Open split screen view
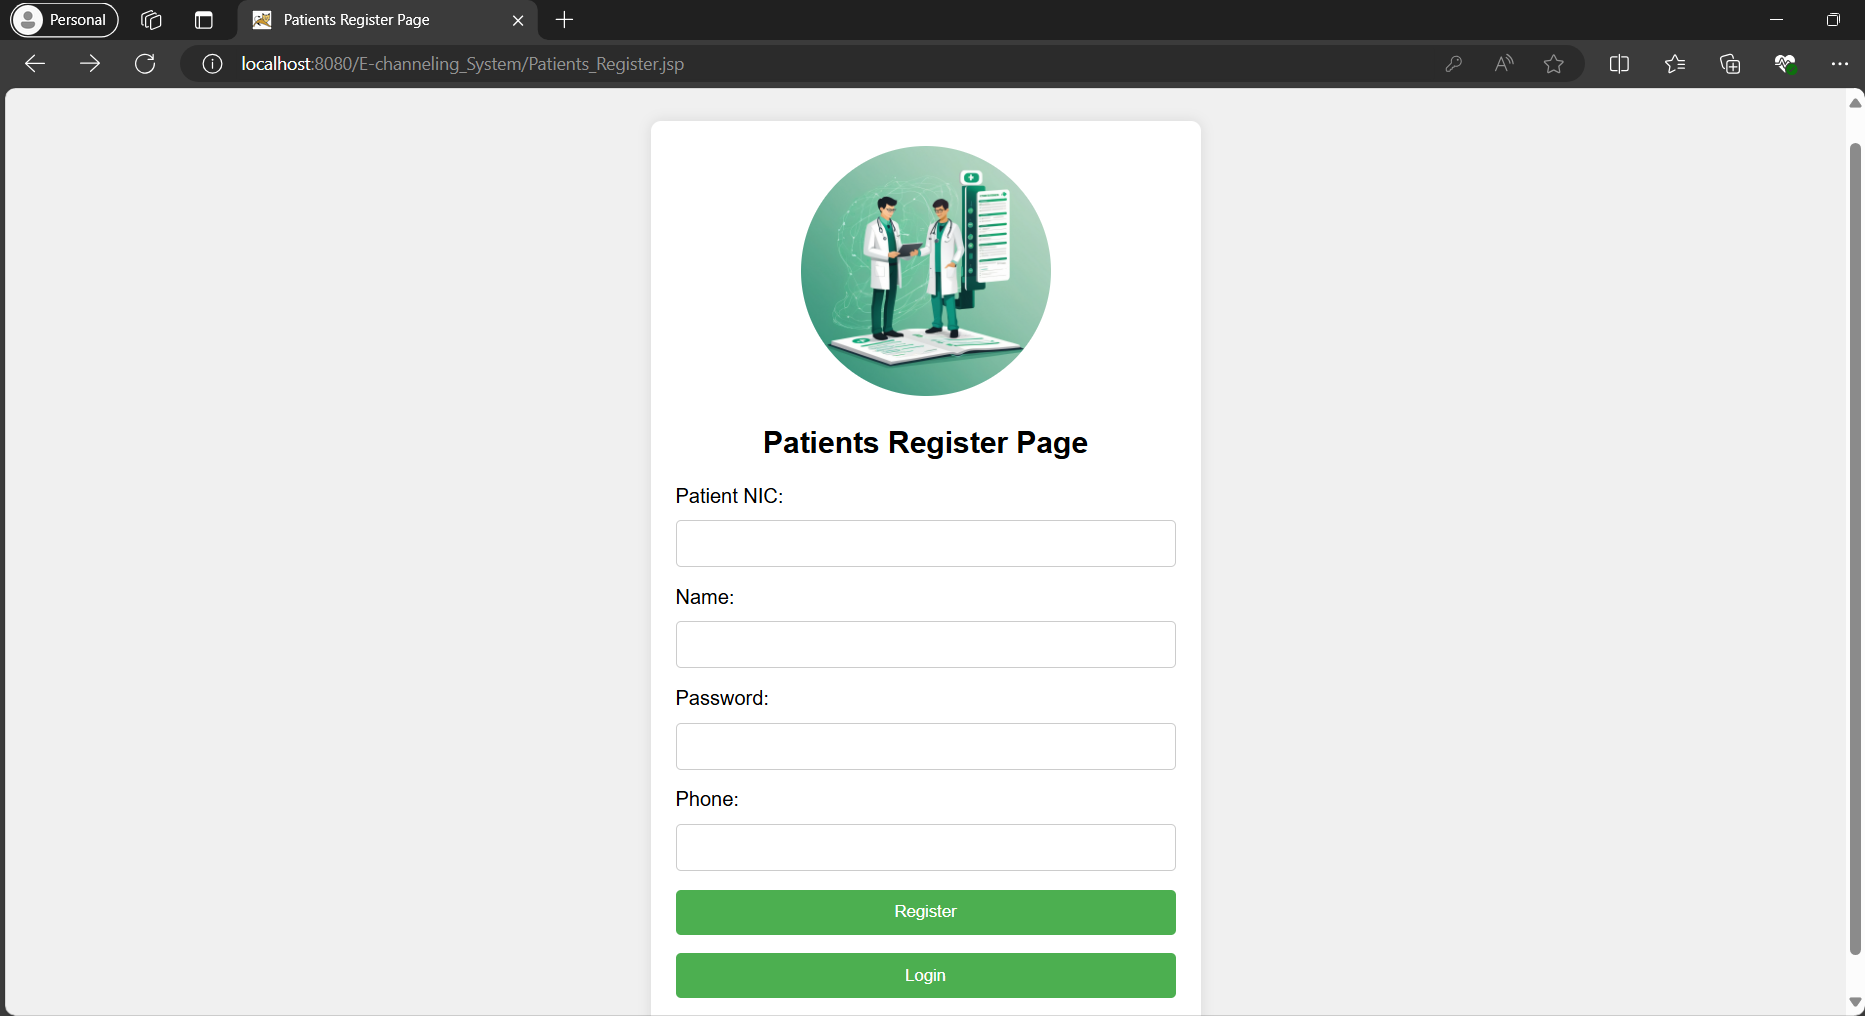 (1620, 64)
